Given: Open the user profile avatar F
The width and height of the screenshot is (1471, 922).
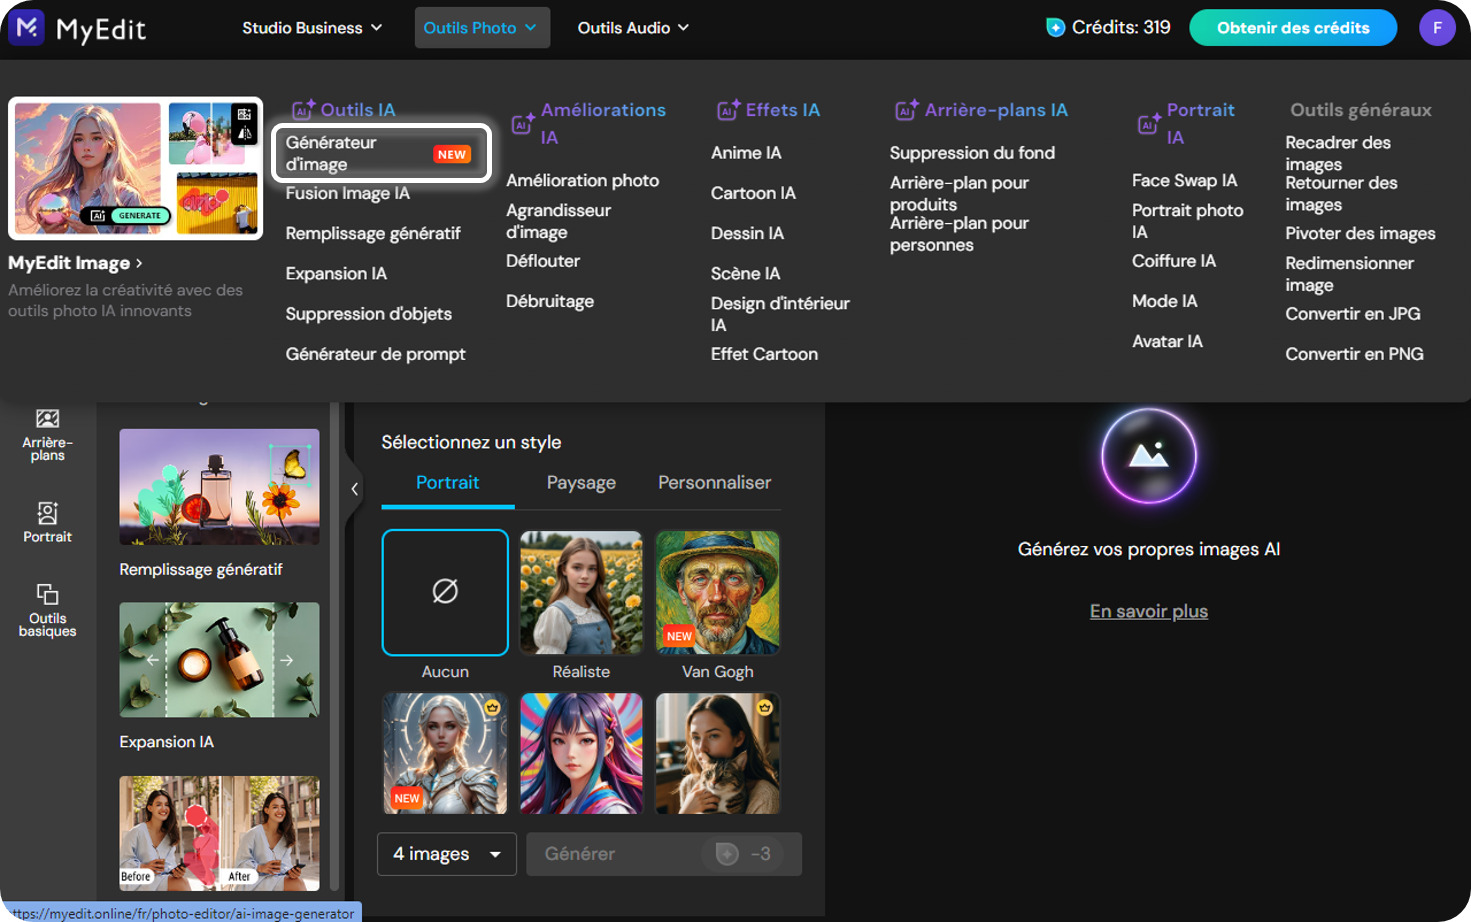Looking at the screenshot, I should [x=1437, y=28].
